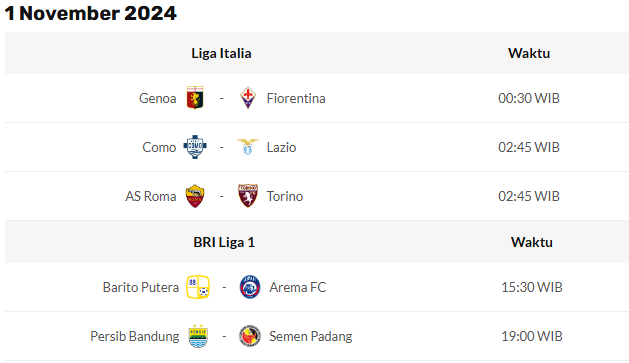Select the Persib Bandung crest
629x363 pixels.
click(198, 336)
